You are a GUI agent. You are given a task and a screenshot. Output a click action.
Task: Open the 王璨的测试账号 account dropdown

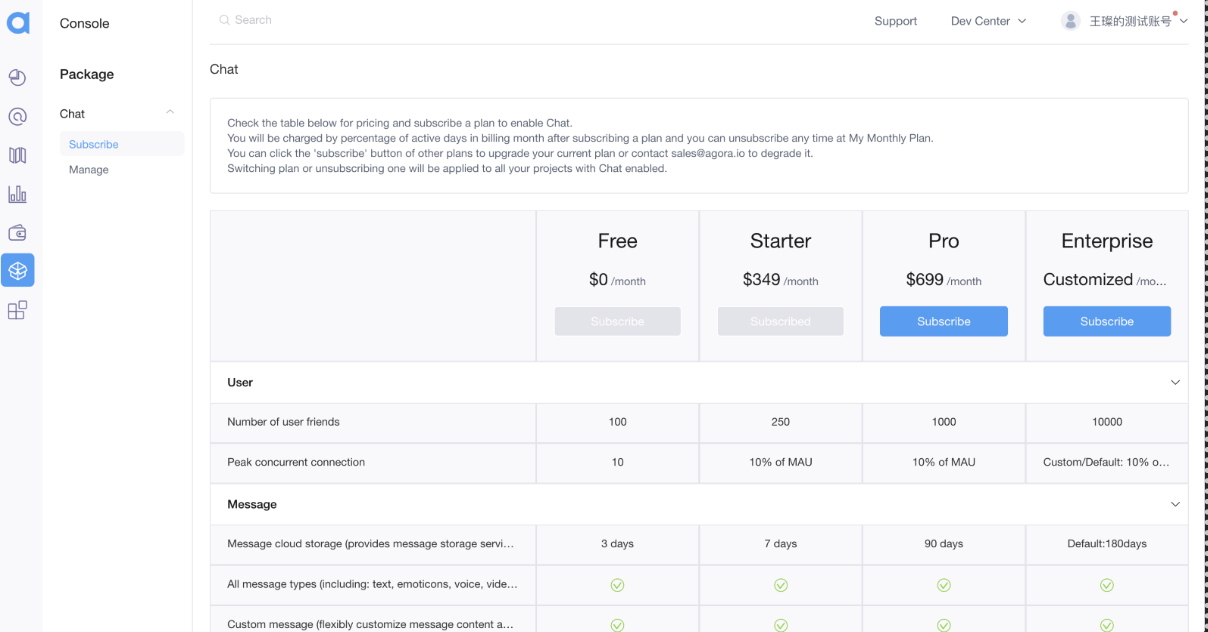click(1125, 21)
